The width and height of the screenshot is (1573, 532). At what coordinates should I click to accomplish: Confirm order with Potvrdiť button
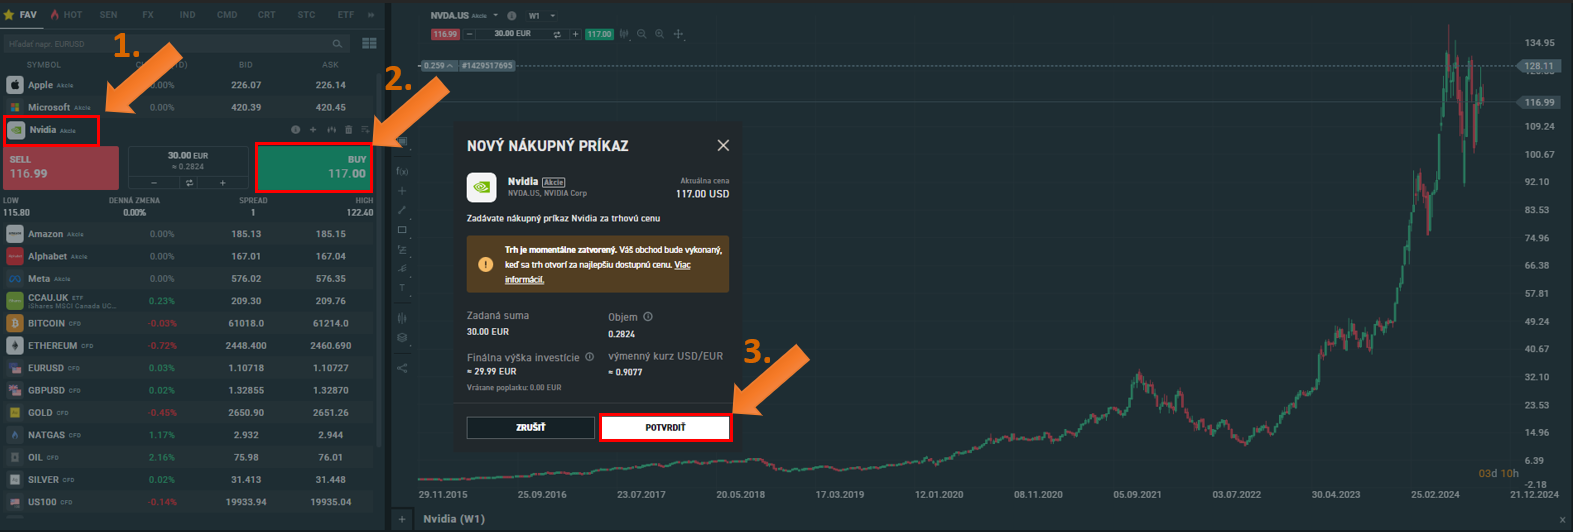click(x=665, y=427)
